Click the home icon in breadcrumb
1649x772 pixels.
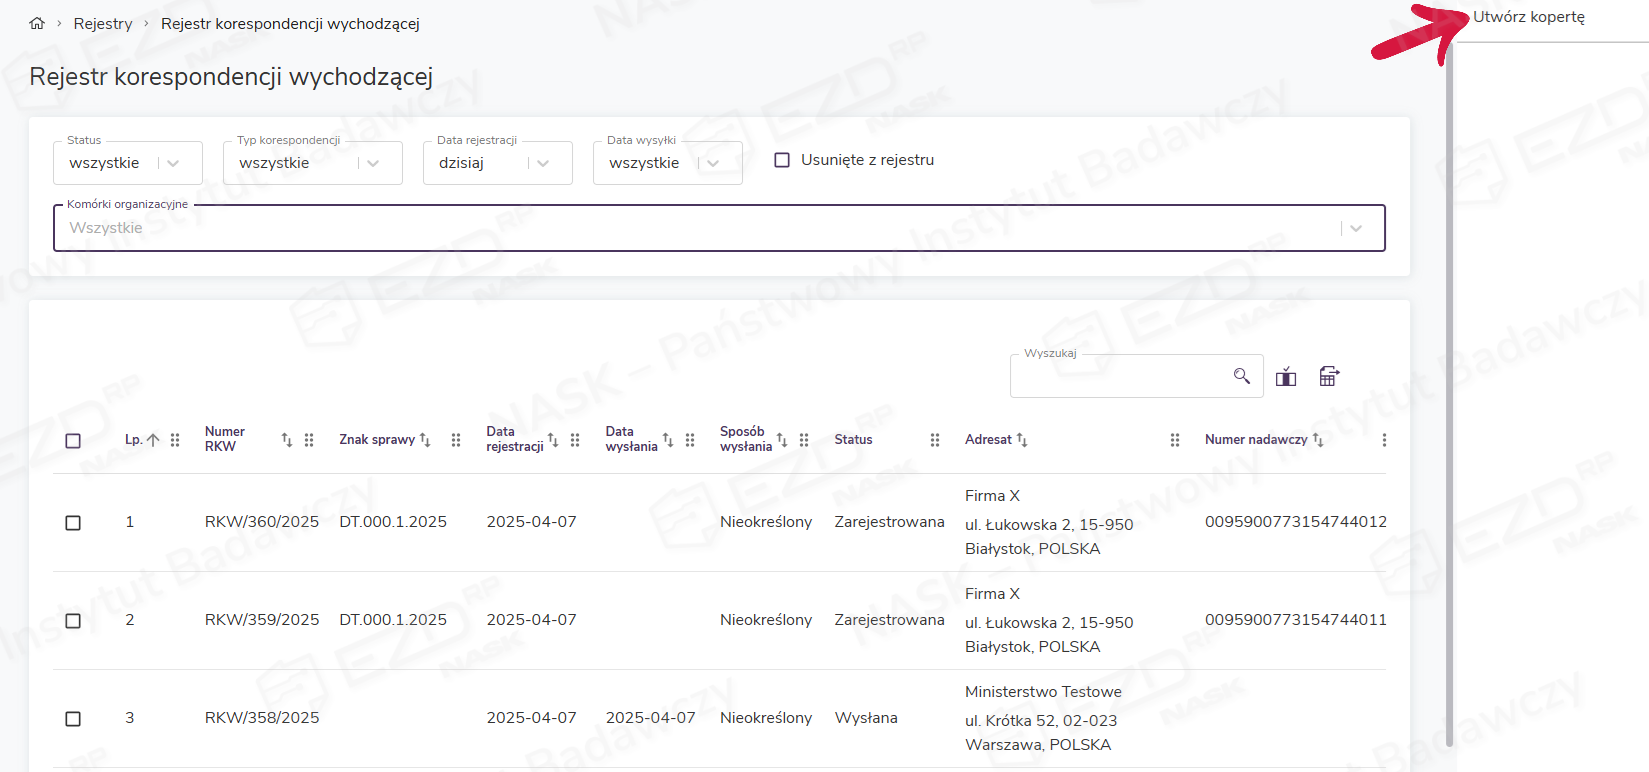tap(37, 23)
